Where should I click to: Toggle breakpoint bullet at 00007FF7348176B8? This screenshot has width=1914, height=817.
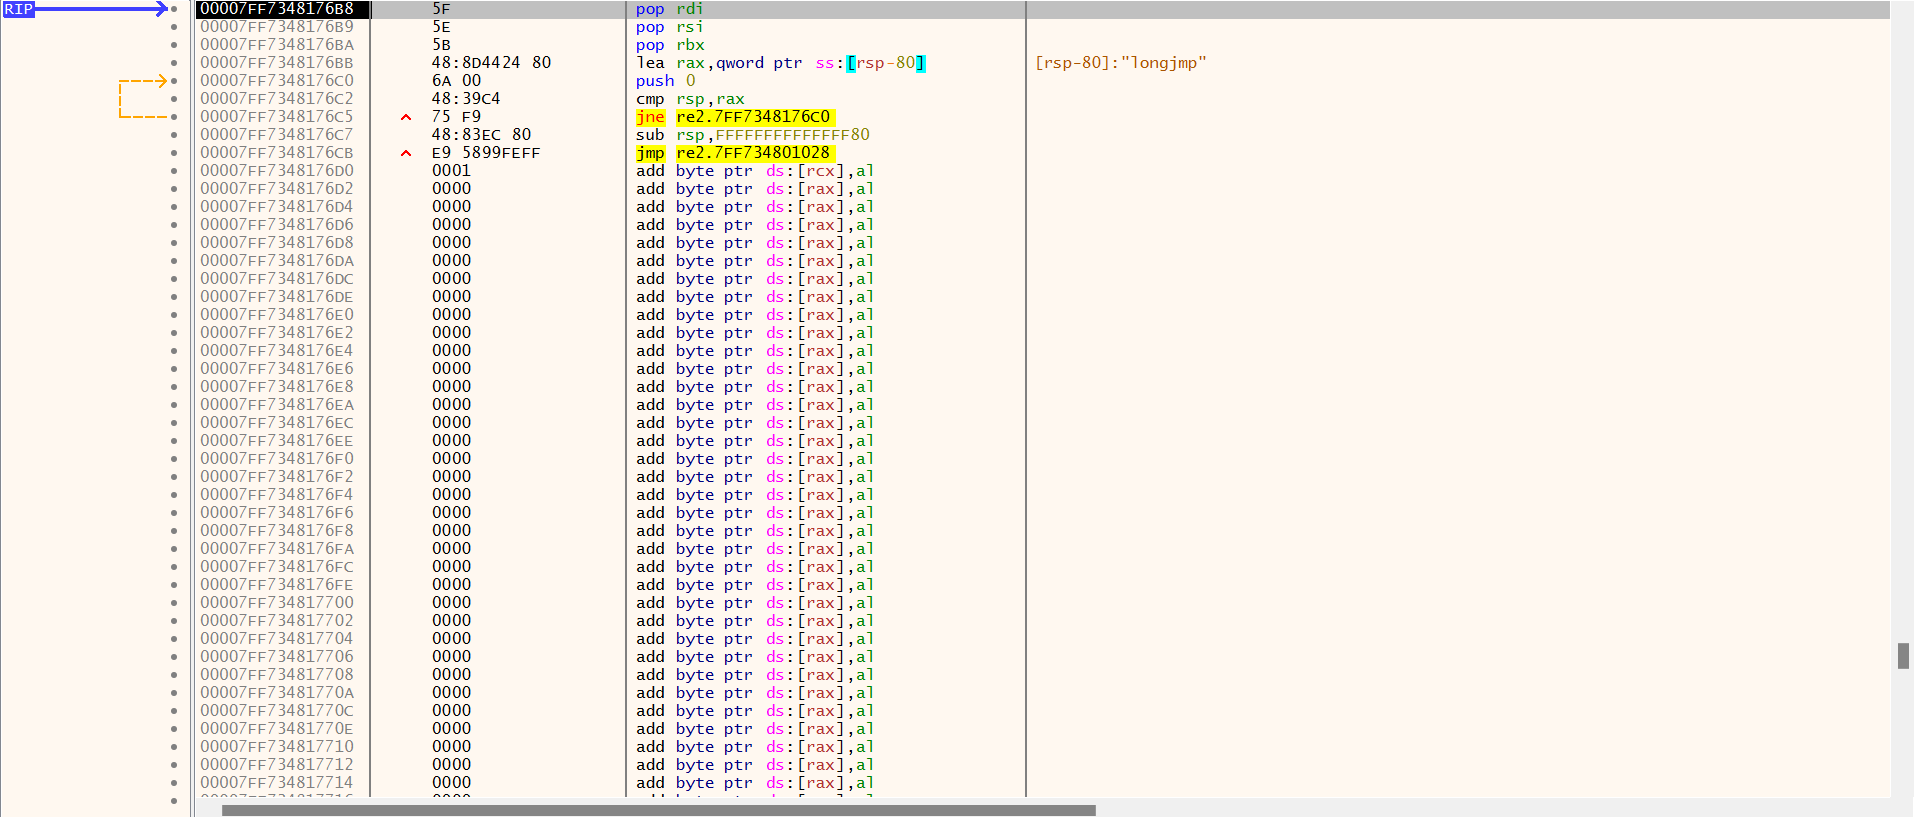pos(174,9)
